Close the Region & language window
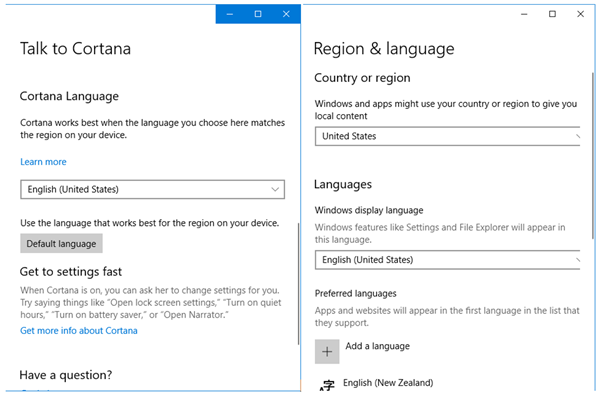 580,14
